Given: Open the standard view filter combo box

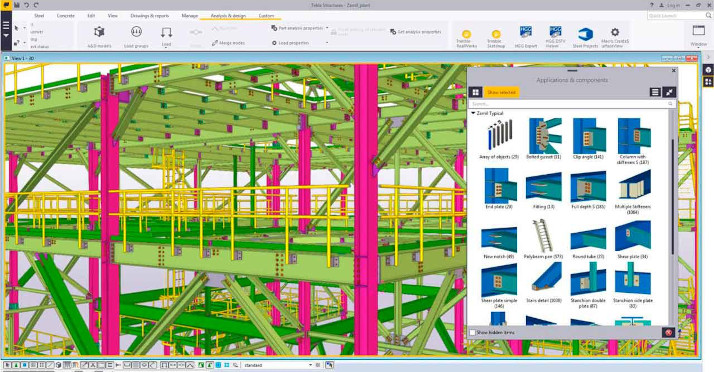Looking at the screenshot, I should point(278,365).
